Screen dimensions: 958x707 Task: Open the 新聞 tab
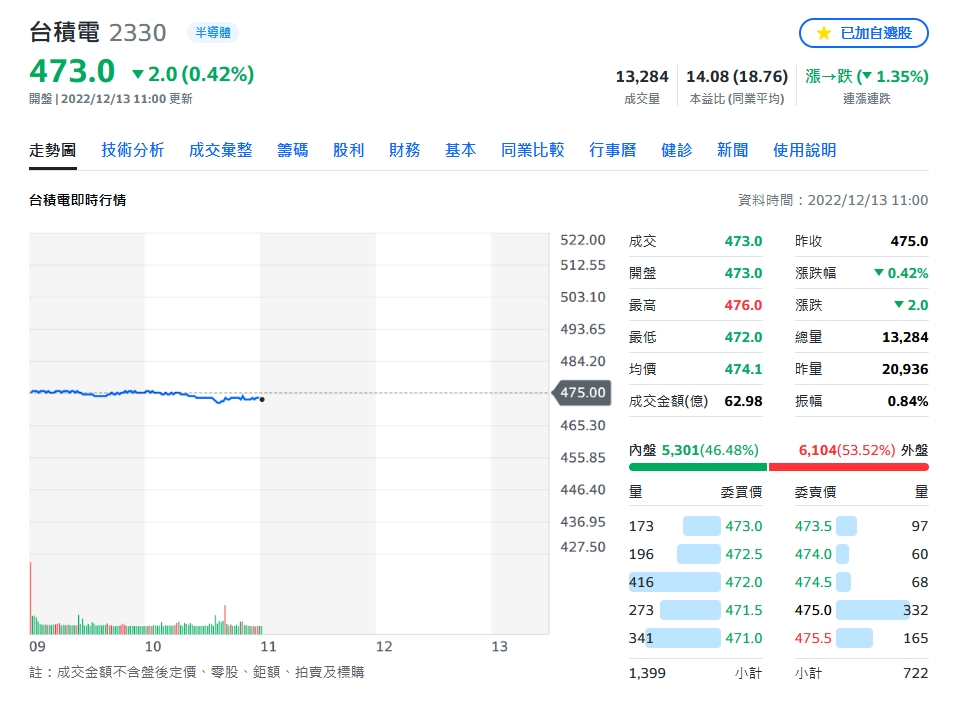tap(733, 150)
